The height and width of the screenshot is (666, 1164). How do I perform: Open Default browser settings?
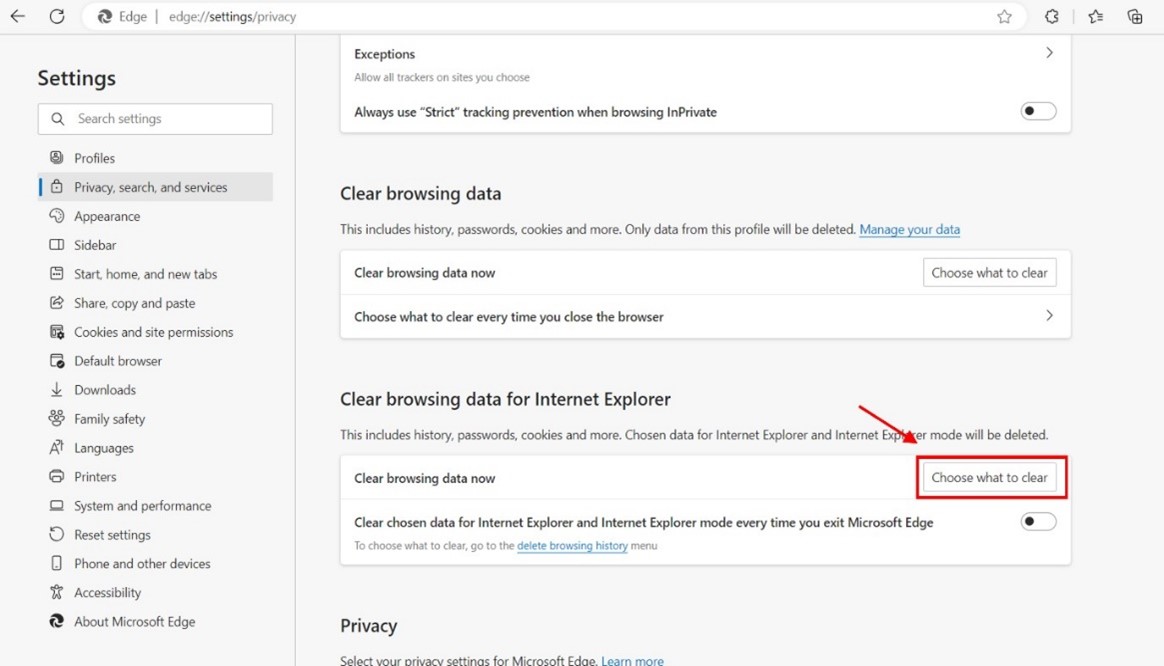[x=118, y=361]
